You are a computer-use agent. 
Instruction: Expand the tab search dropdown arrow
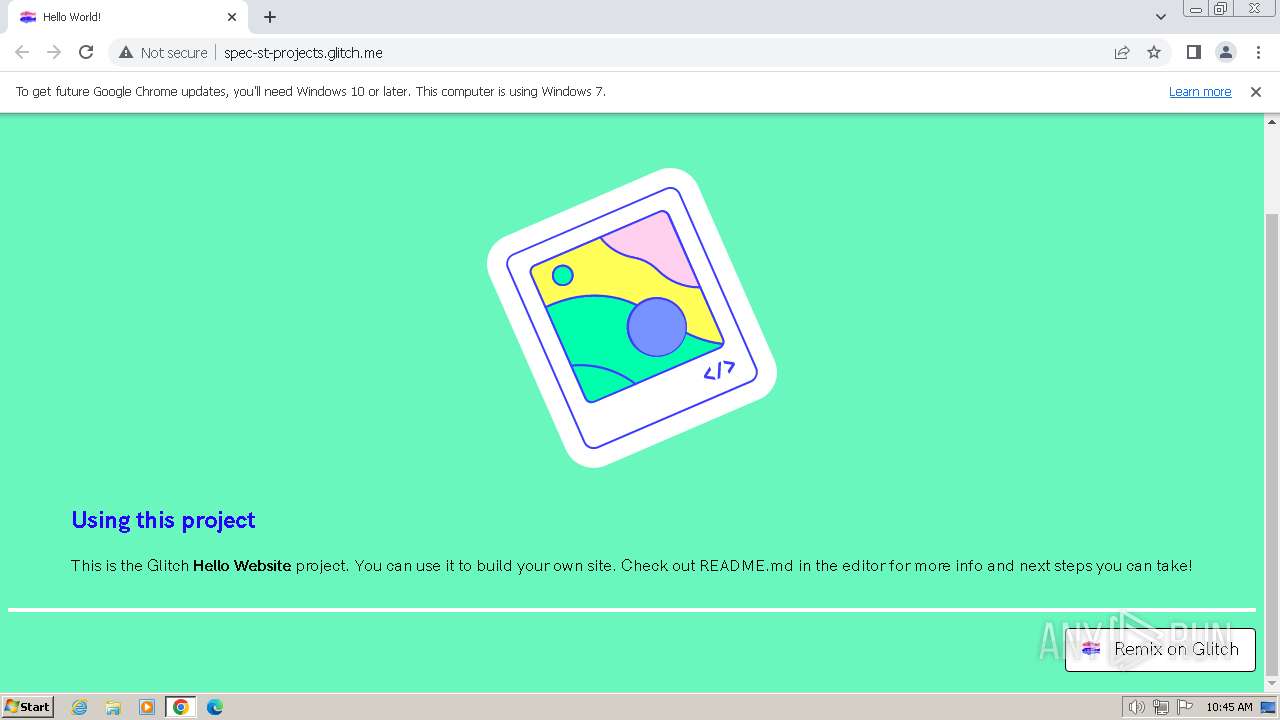pos(1160,17)
